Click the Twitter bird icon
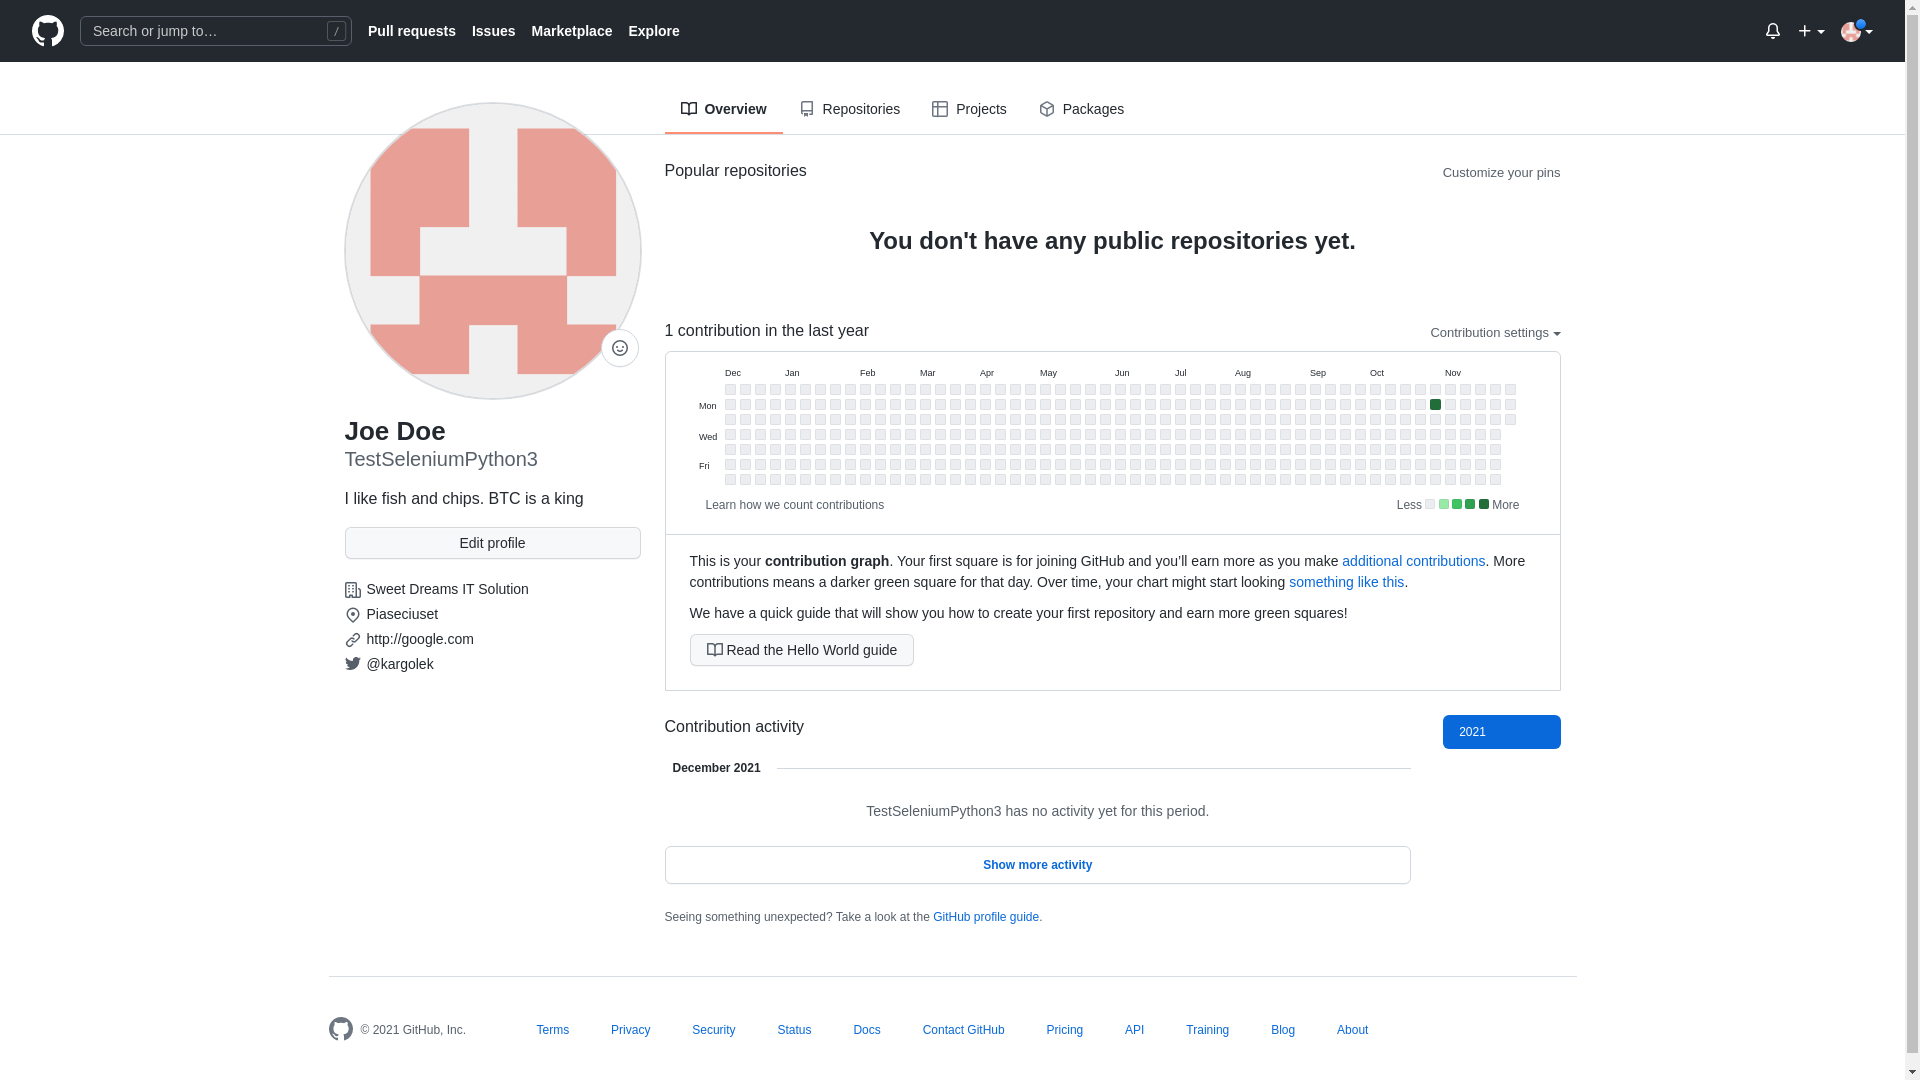Viewport: 1920px width, 1080px height. click(x=352, y=664)
